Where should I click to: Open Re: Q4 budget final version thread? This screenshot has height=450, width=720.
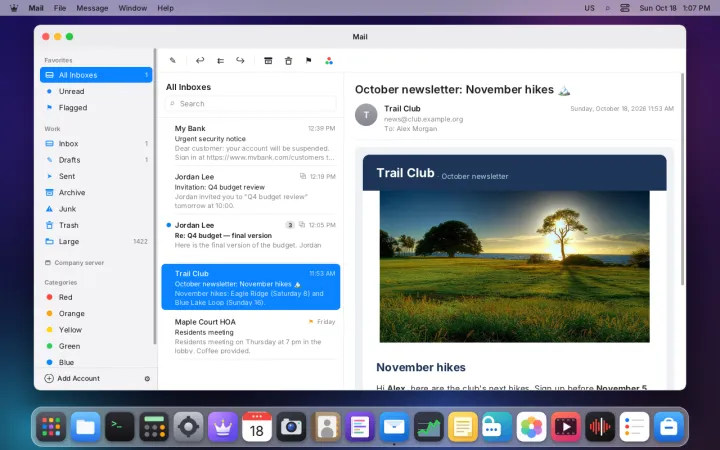(x=251, y=239)
